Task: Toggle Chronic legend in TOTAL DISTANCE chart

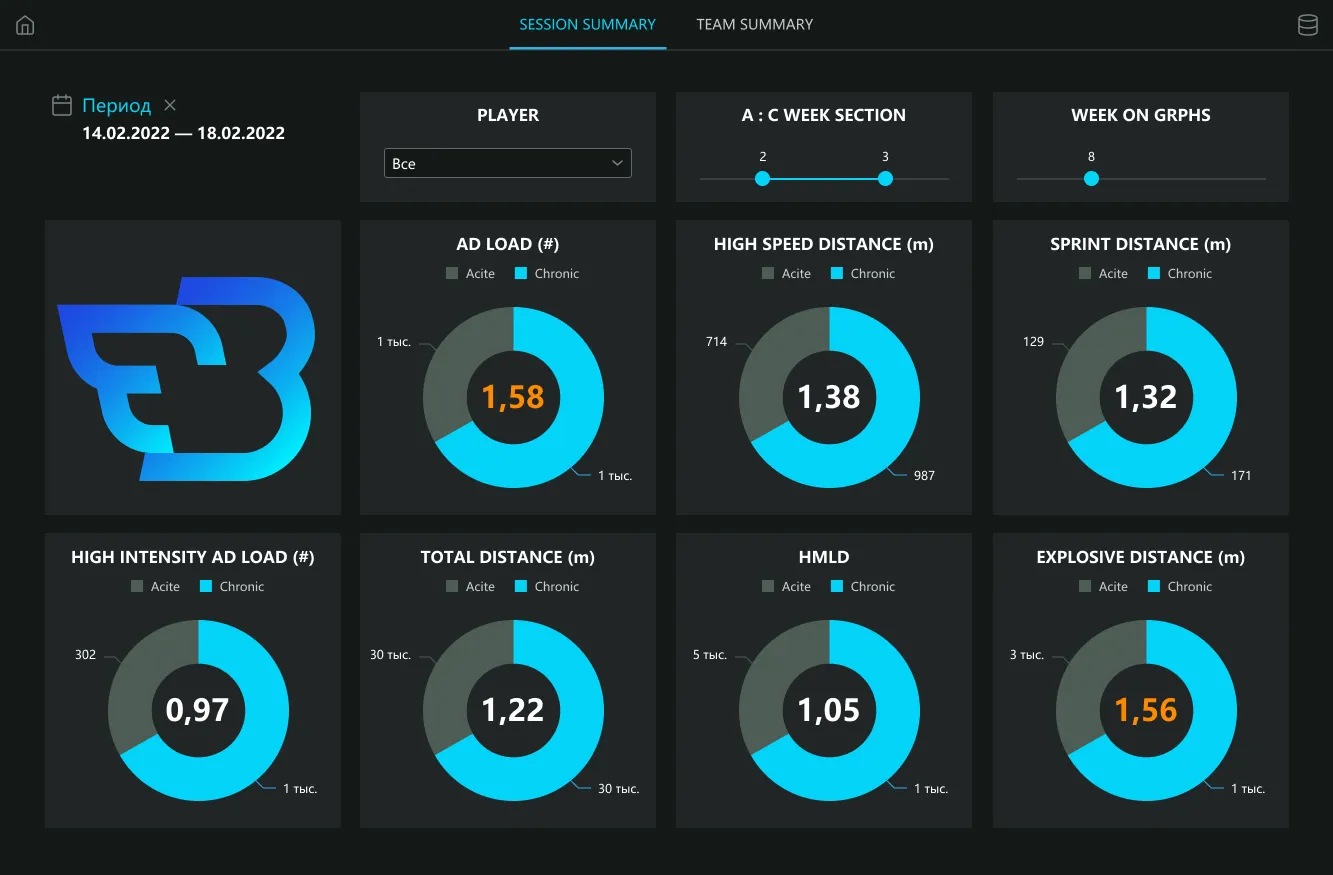Action: [546, 586]
